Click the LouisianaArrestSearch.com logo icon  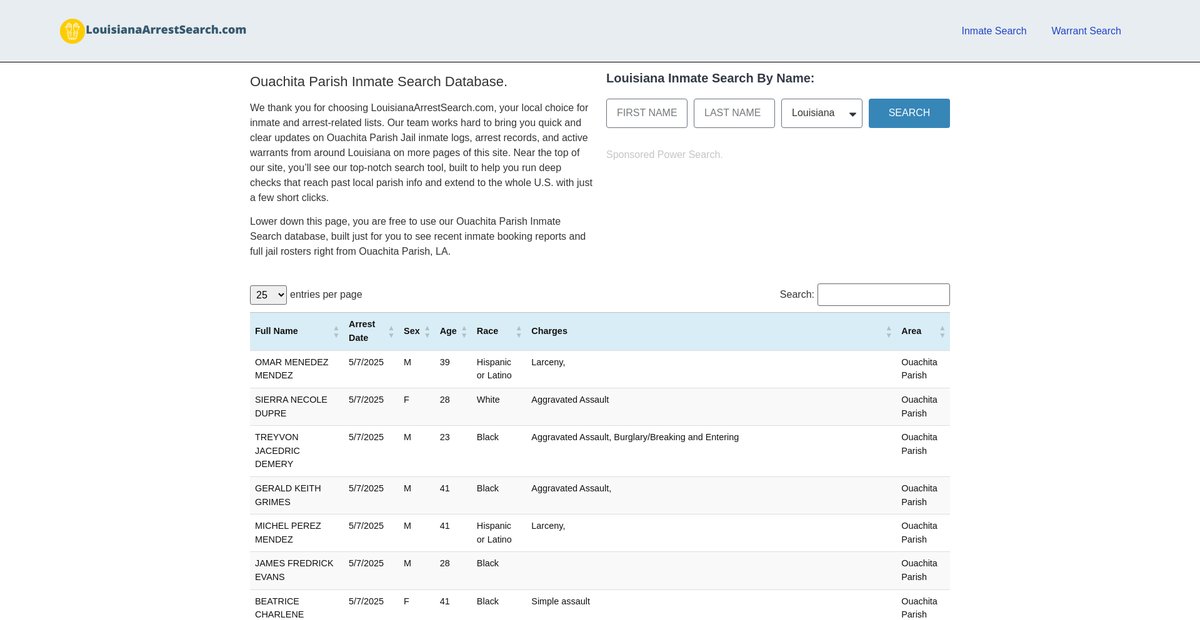pos(72,31)
